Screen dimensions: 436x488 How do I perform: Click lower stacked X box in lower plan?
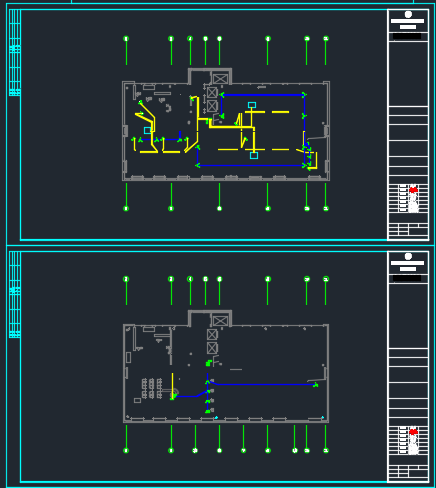212,348
